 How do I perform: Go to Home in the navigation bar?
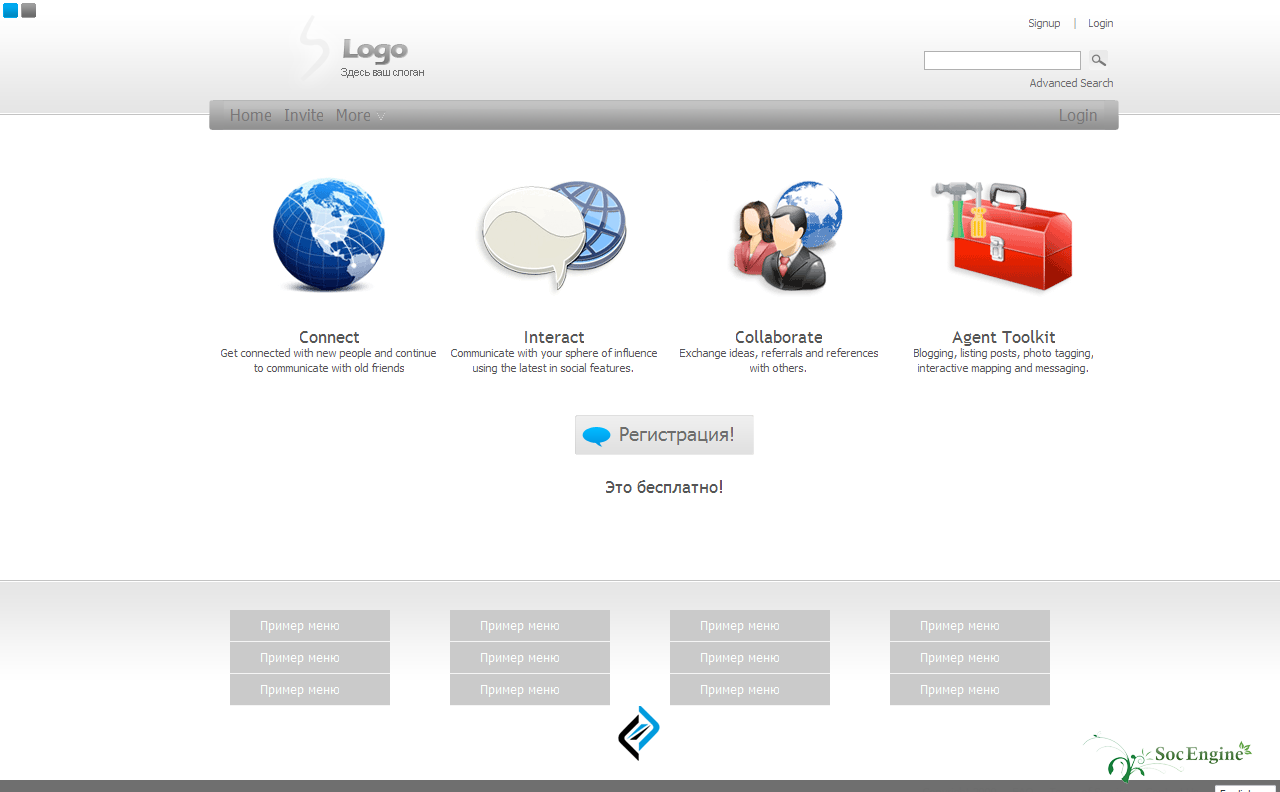click(250, 115)
